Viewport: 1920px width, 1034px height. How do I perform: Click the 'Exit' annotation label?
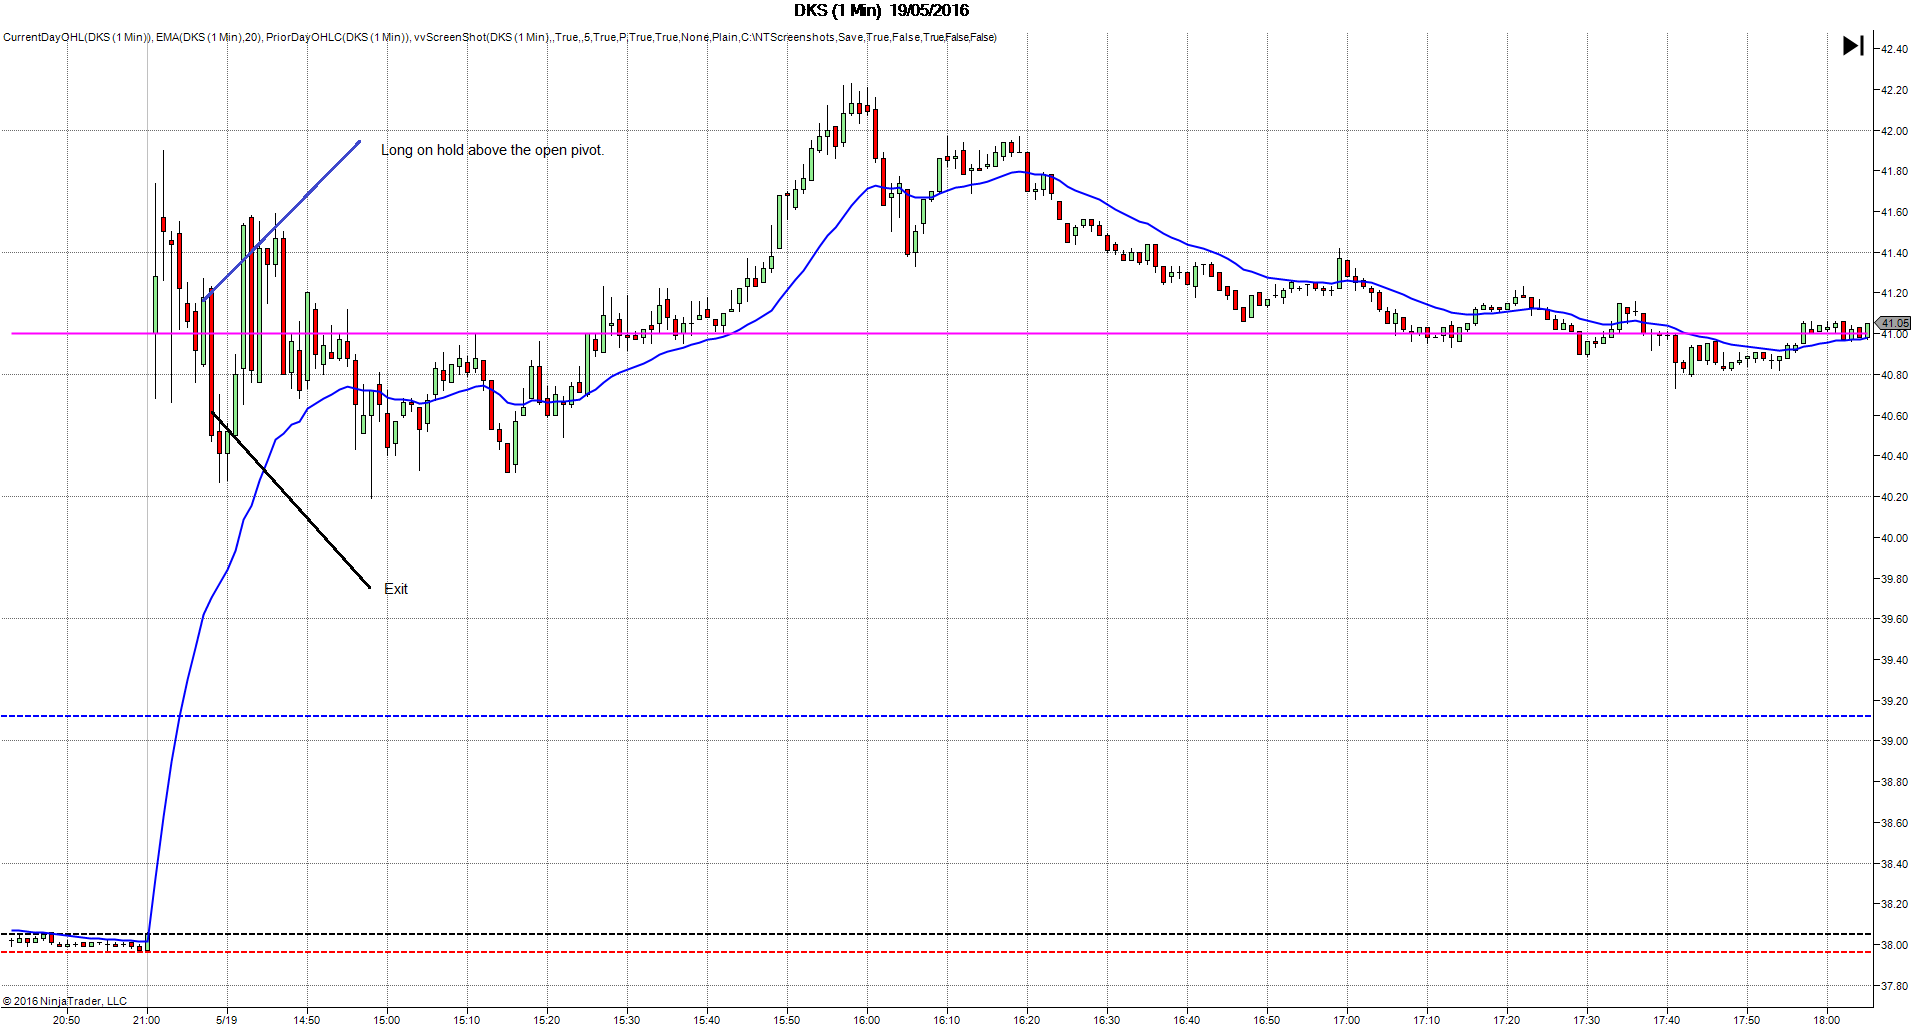396,589
